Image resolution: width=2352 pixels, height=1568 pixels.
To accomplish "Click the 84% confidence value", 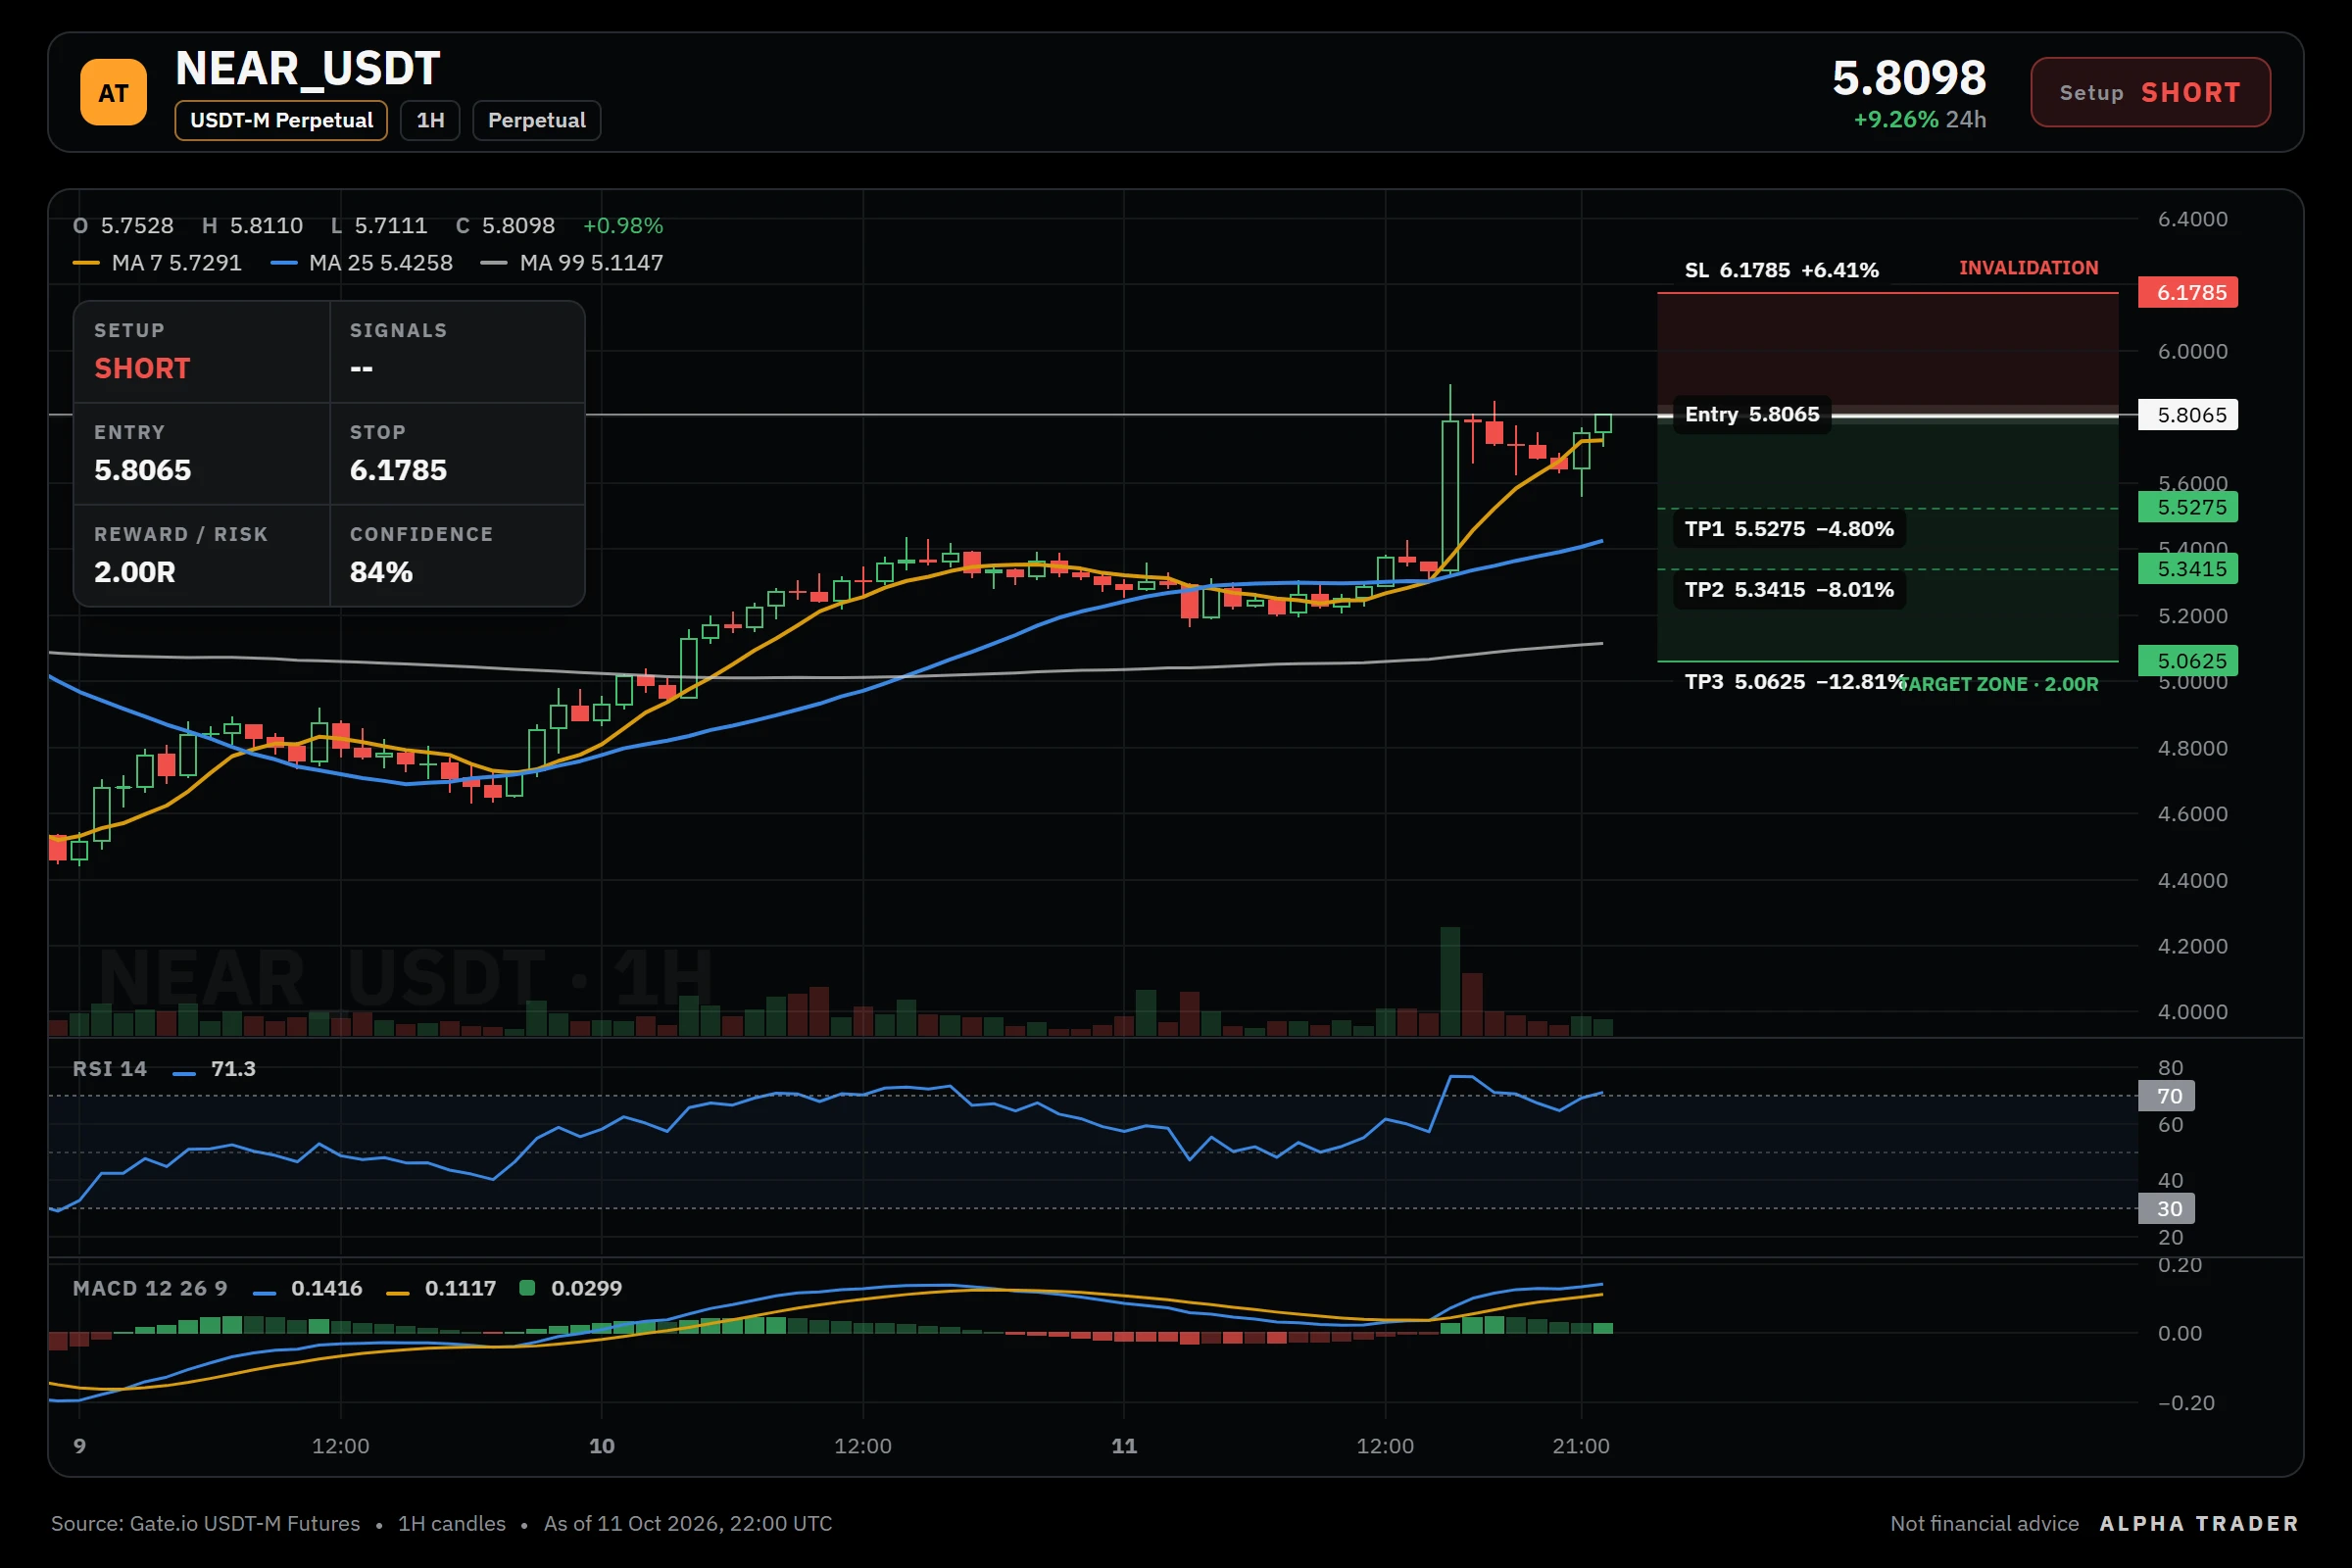I will pos(381,573).
